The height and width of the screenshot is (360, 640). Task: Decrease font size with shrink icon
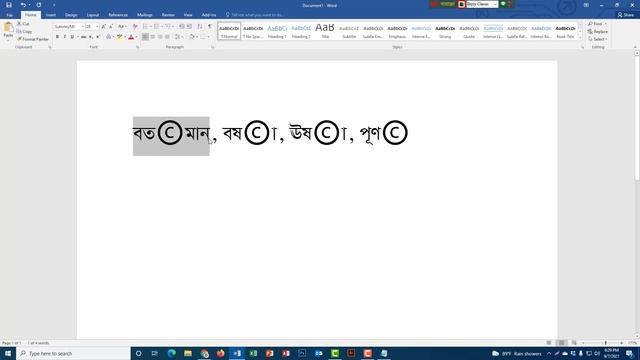point(111,27)
